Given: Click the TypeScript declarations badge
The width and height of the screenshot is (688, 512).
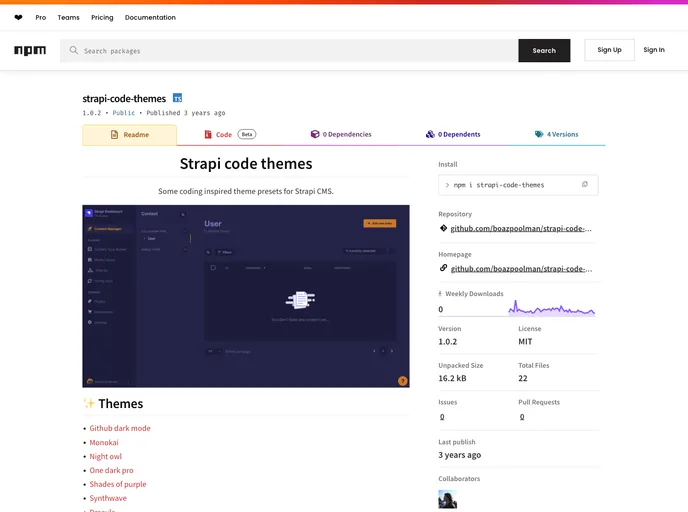Looking at the screenshot, I should pyautogui.click(x=177, y=98).
